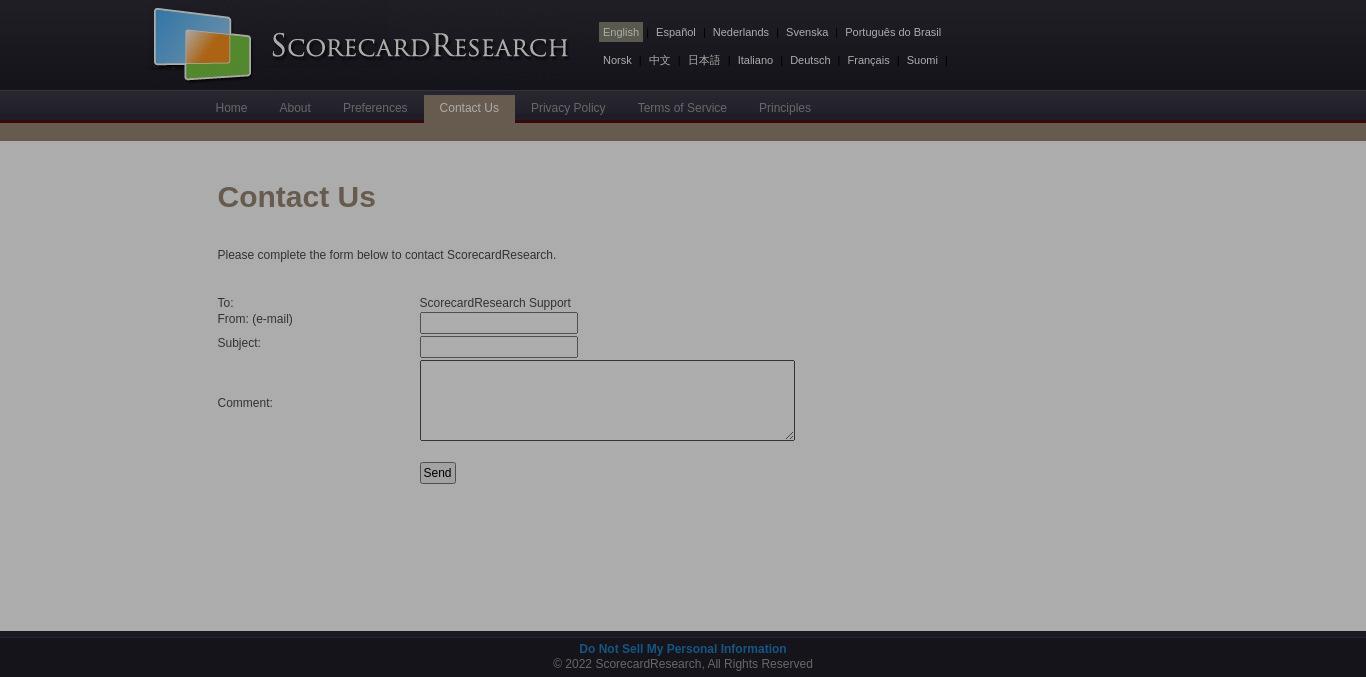Click the Contact Us page heading

(x=297, y=197)
